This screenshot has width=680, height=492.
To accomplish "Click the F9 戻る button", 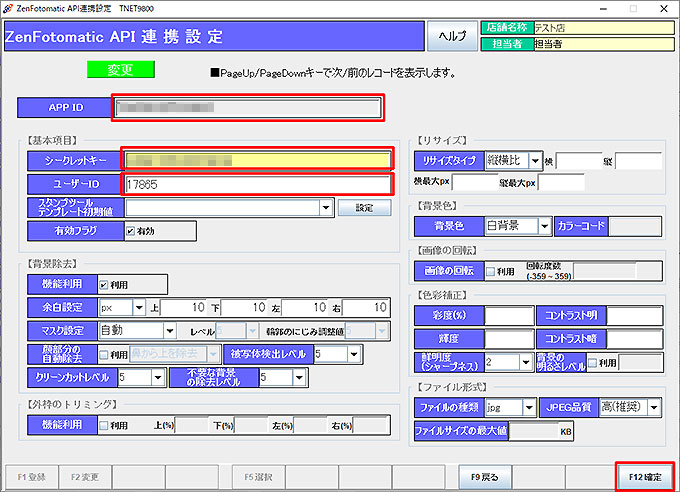I will coord(485,477).
